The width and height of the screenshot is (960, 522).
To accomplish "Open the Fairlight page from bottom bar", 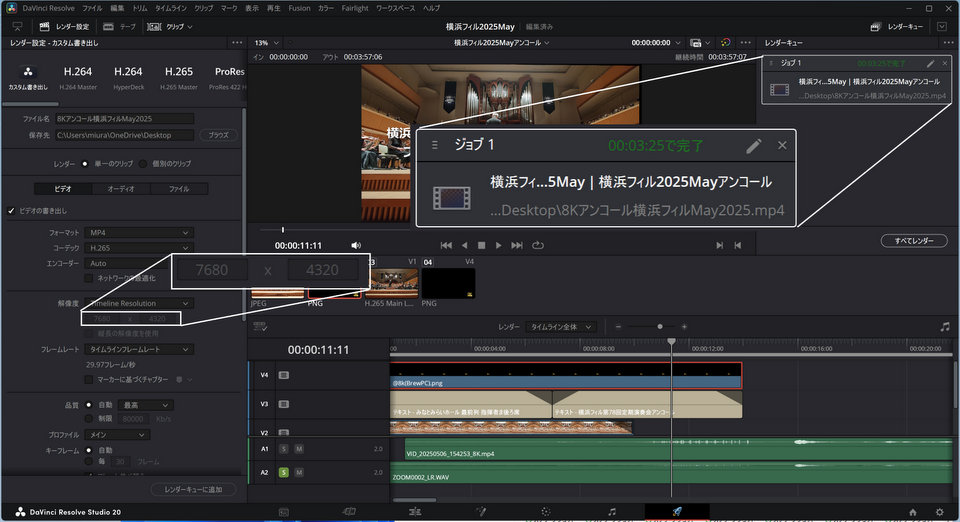I will click(x=612, y=511).
